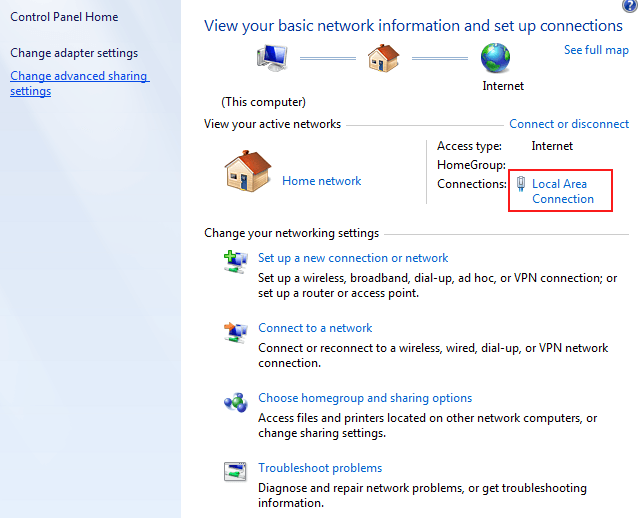Screen dimensions: 639x518
Task: Click the house icon in network map
Action: coord(383,58)
